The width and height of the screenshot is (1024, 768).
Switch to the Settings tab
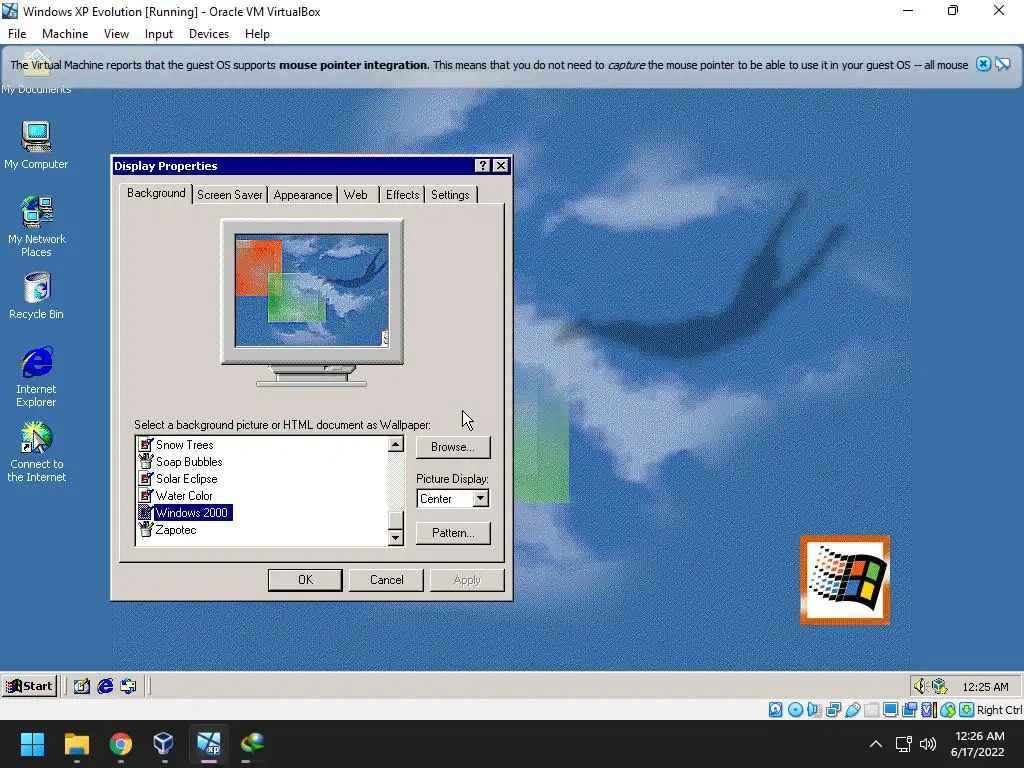pos(450,195)
